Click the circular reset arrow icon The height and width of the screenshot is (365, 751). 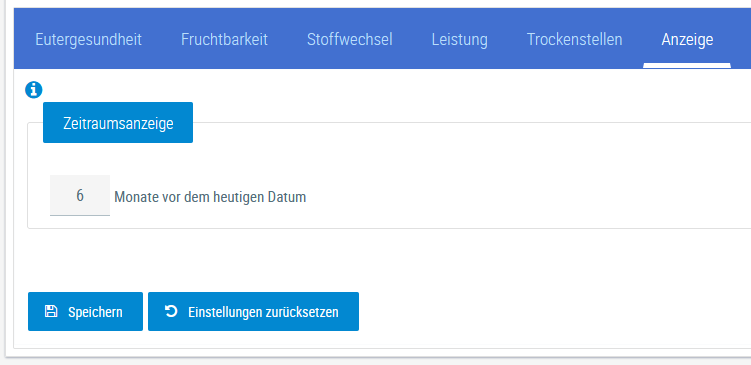click(x=171, y=311)
